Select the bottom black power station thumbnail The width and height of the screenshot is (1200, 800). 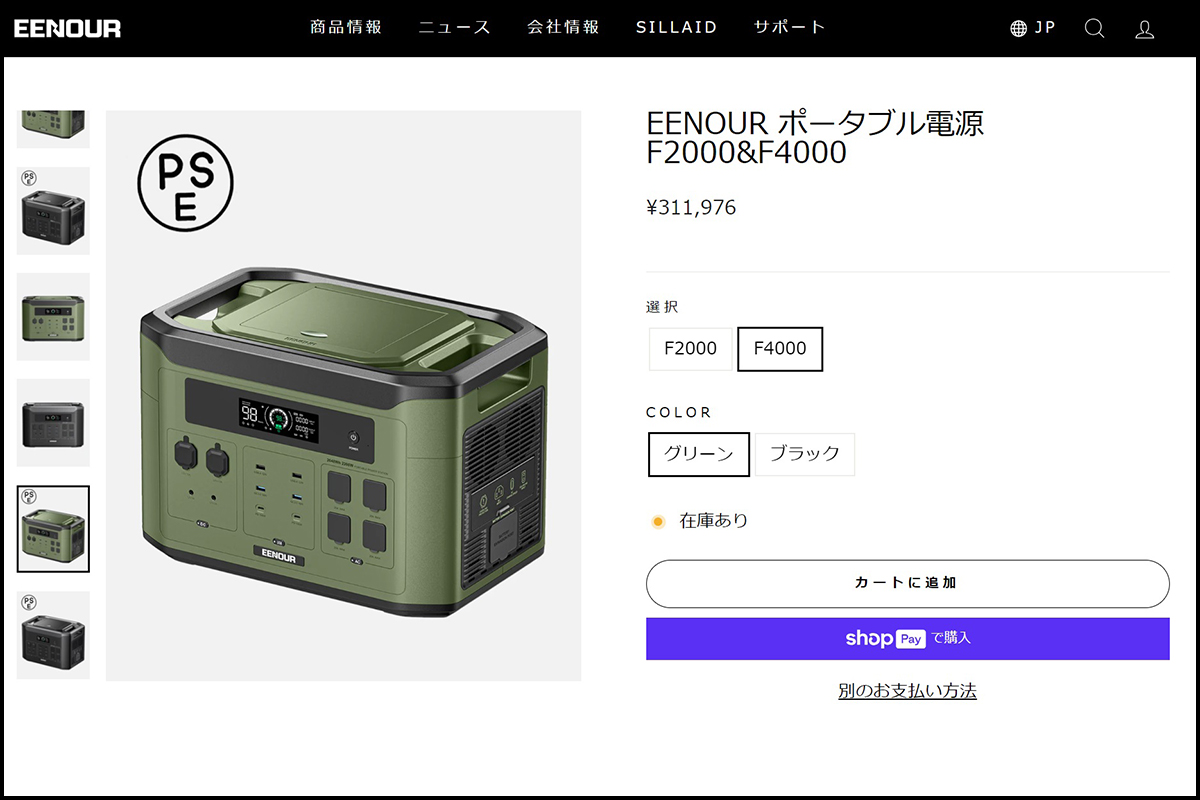click(53, 635)
